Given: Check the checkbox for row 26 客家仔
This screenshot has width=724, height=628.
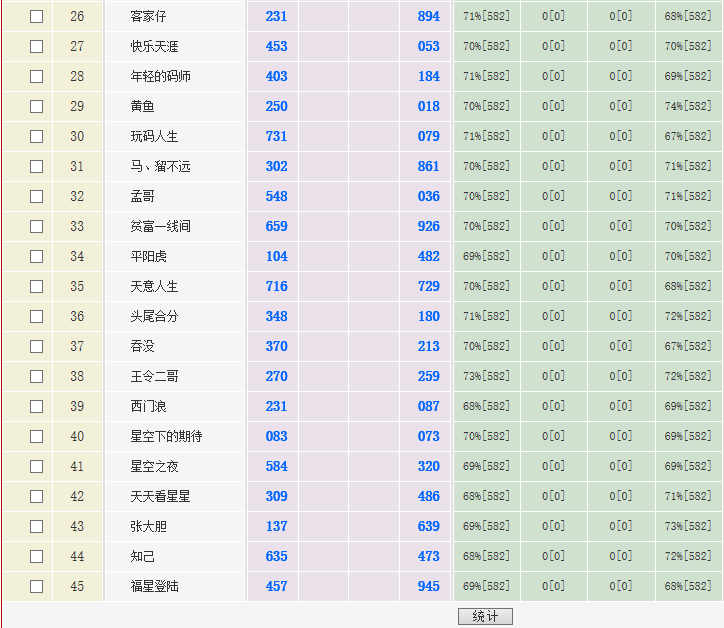Looking at the screenshot, I should [37, 17].
